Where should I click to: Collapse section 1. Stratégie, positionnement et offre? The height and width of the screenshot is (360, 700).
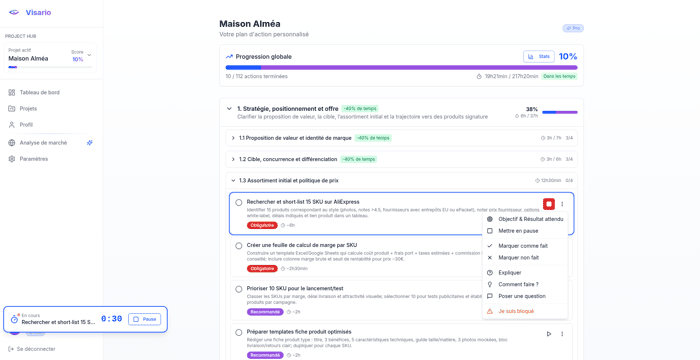(x=229, y=109)
